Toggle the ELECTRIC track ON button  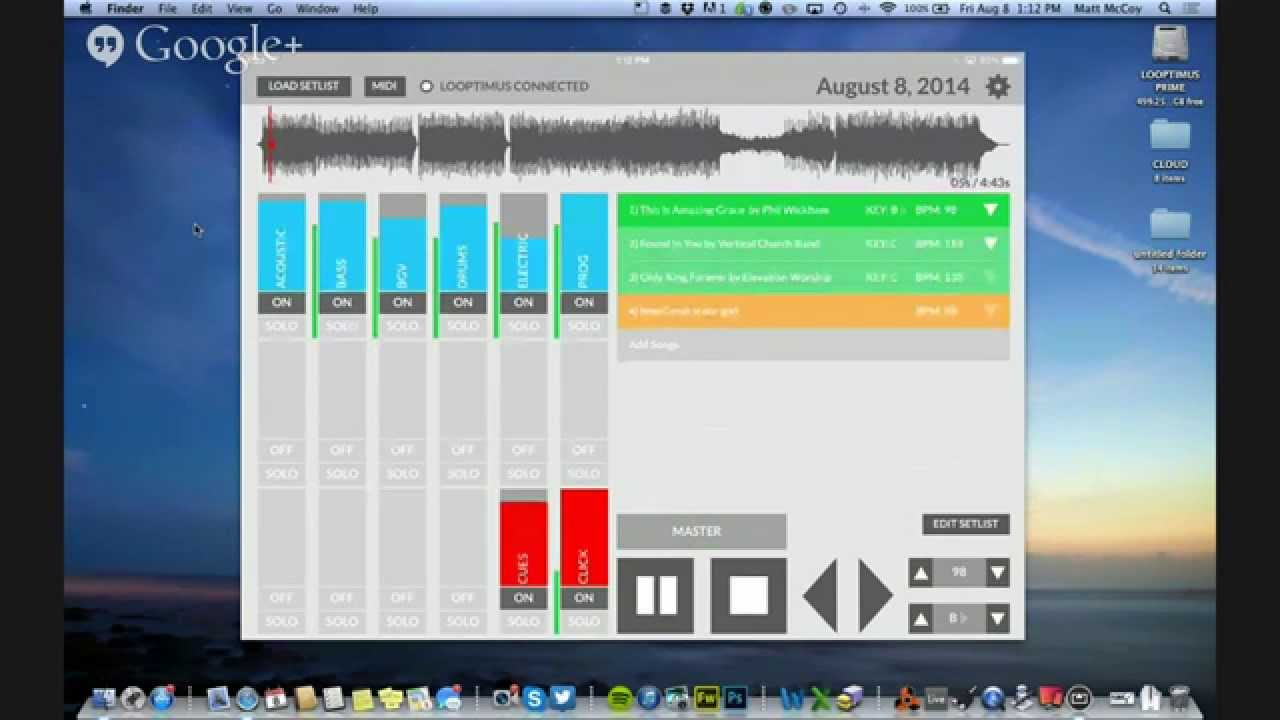pos(523,302)
